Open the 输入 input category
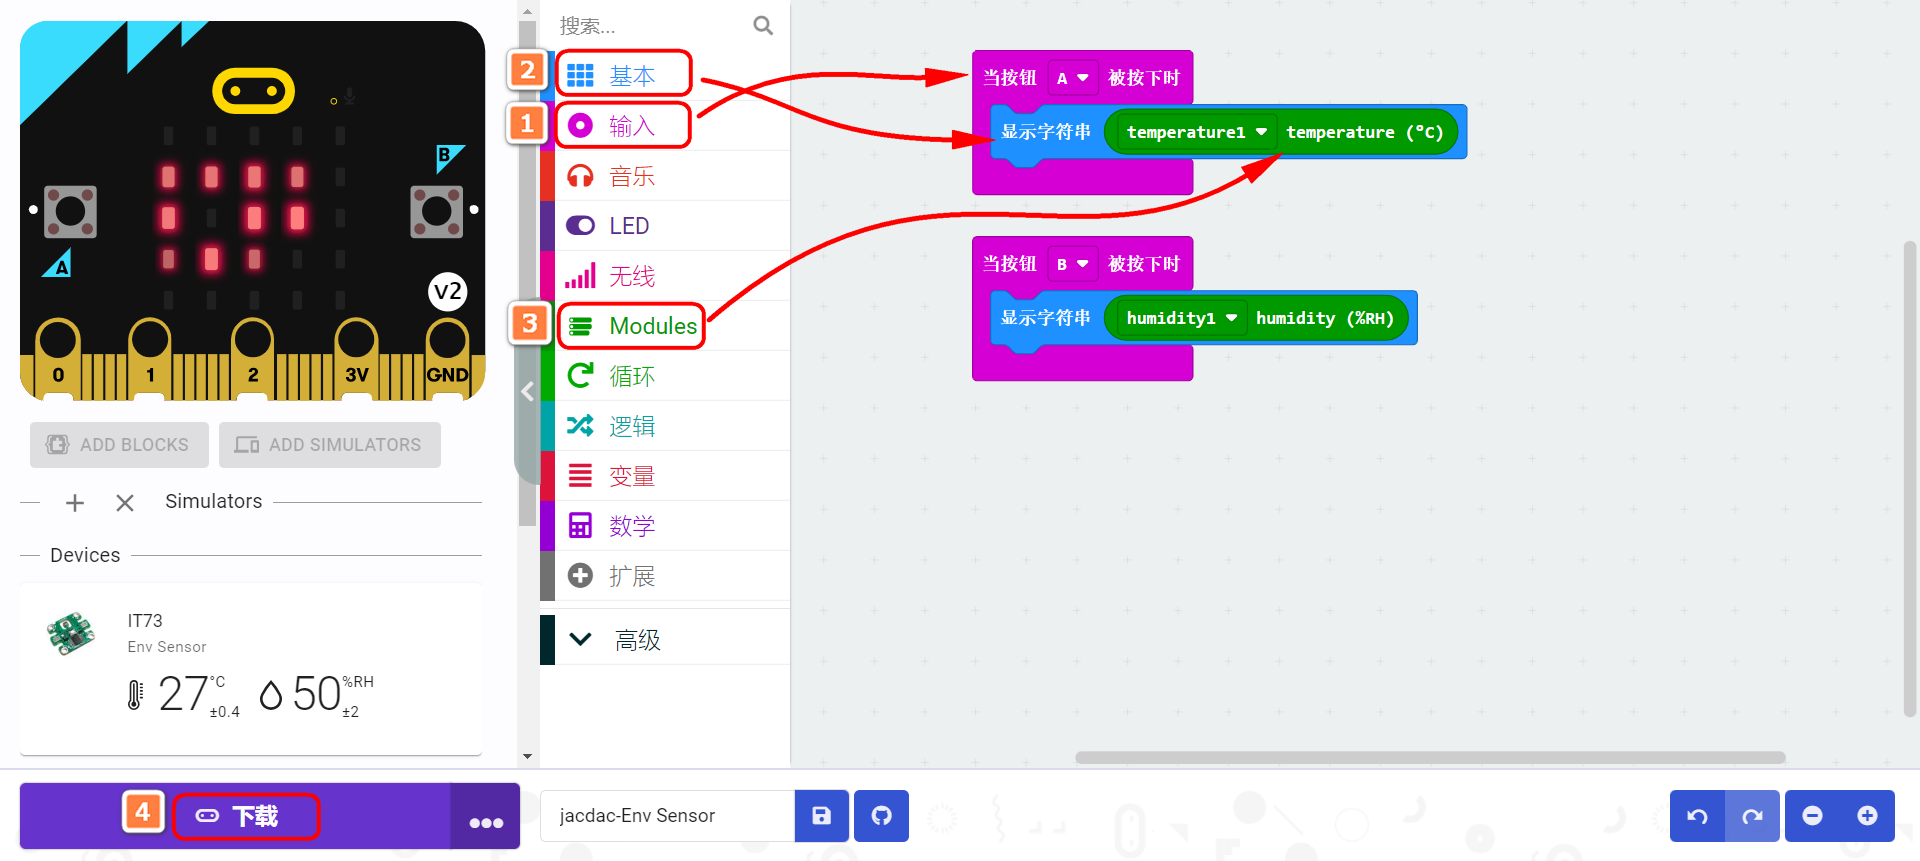The image size is (1920, 861). click(631, 126)
